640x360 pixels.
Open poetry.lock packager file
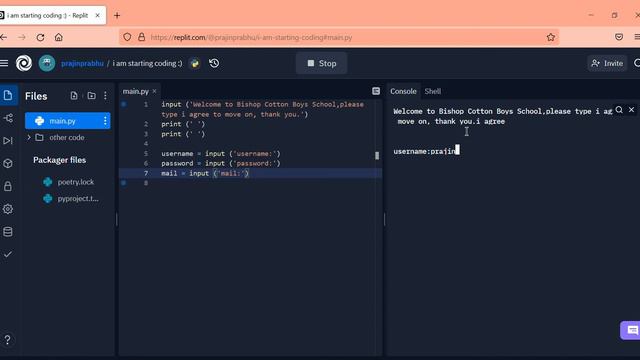tap(76, 182)
